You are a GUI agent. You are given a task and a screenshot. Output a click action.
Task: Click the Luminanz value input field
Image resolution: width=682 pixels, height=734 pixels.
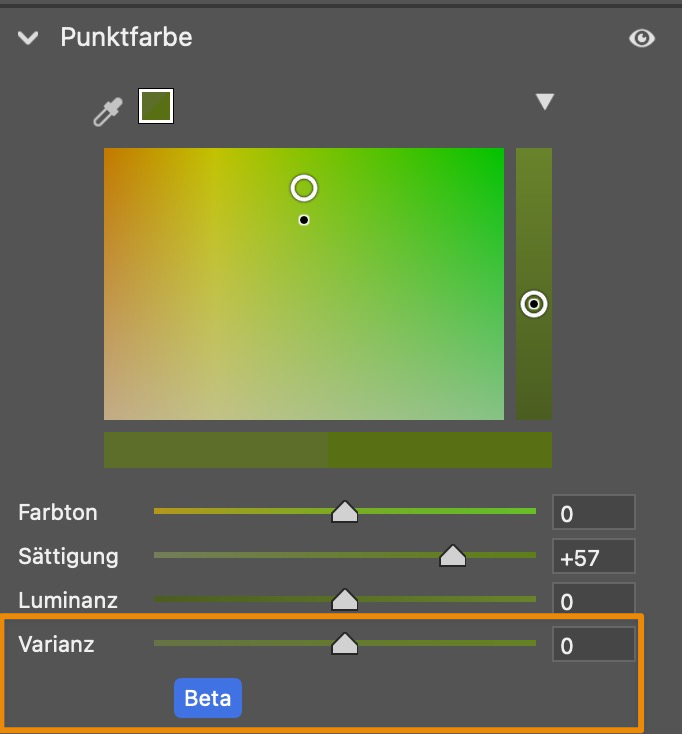[x=593, y=601]
